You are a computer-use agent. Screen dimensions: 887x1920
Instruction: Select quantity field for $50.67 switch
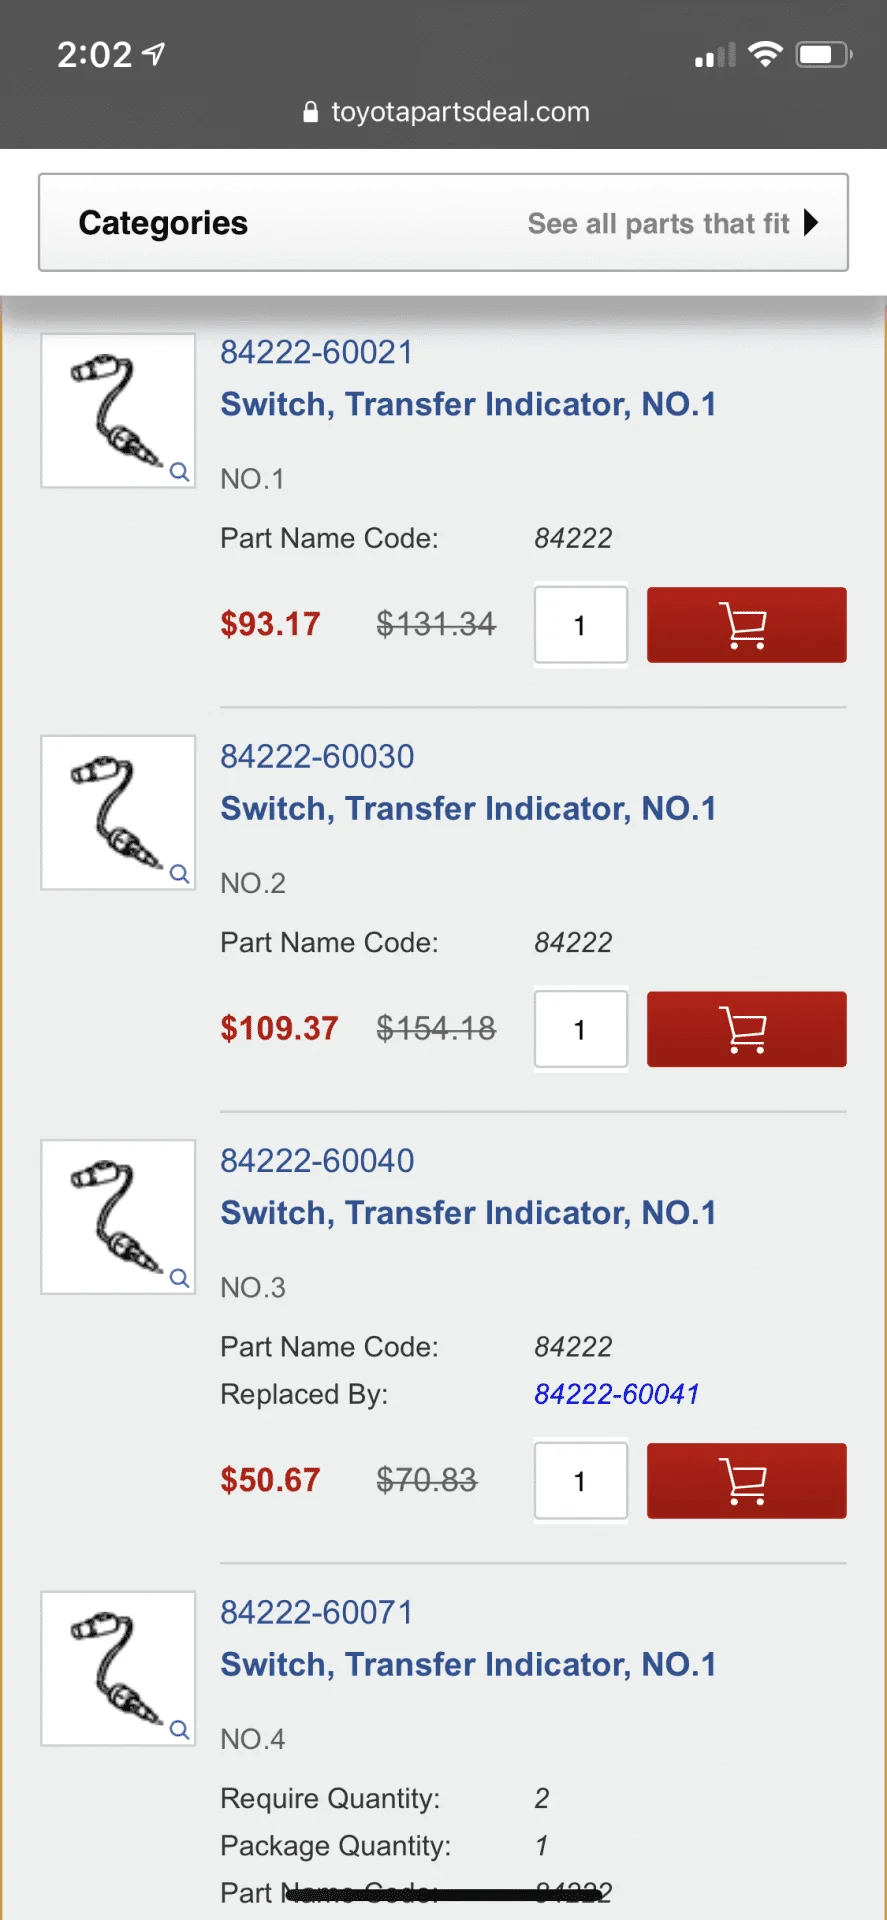(x=580, y=1481)
